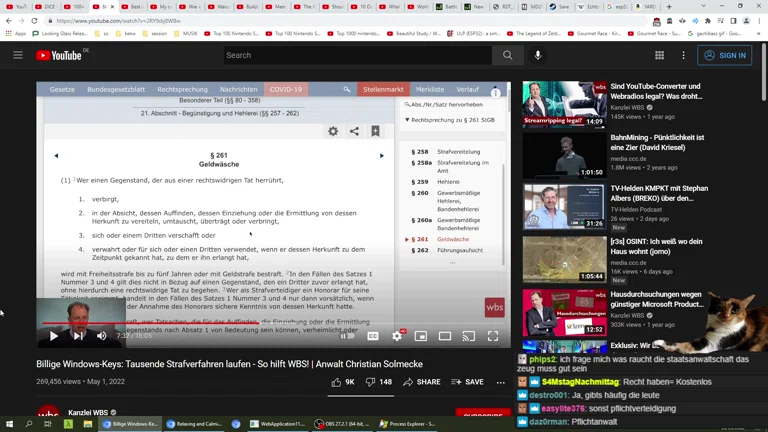This screenshot has width=768, height=432.
Task: Open the YouTube apps grid icon
Action: pyautogui.click(x=659, y=55)
